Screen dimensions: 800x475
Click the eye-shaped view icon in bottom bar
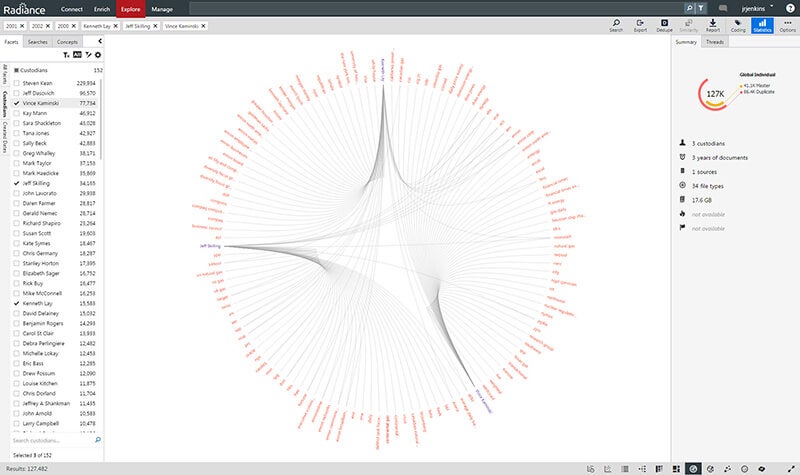point(762,468)
